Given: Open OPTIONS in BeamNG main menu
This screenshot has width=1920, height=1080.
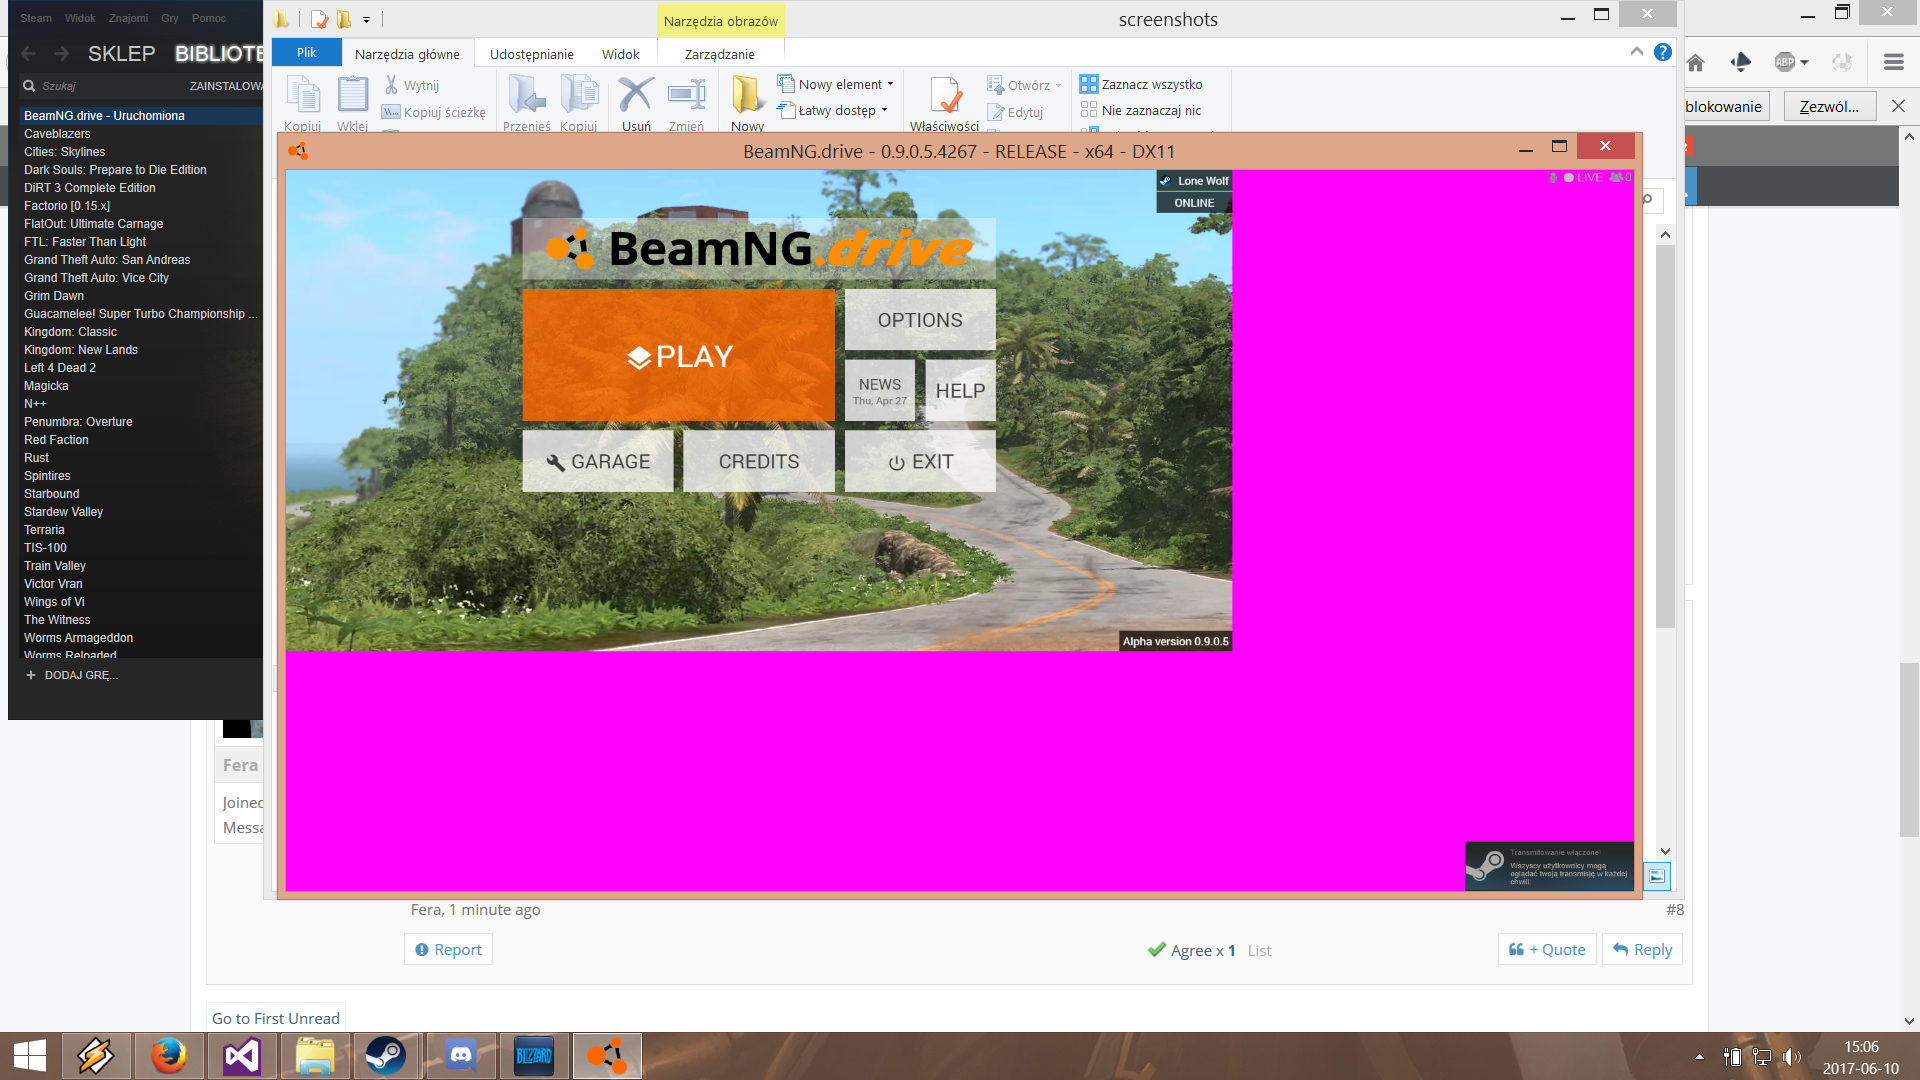Looking at the screenshot, I should tap(920, 320).
